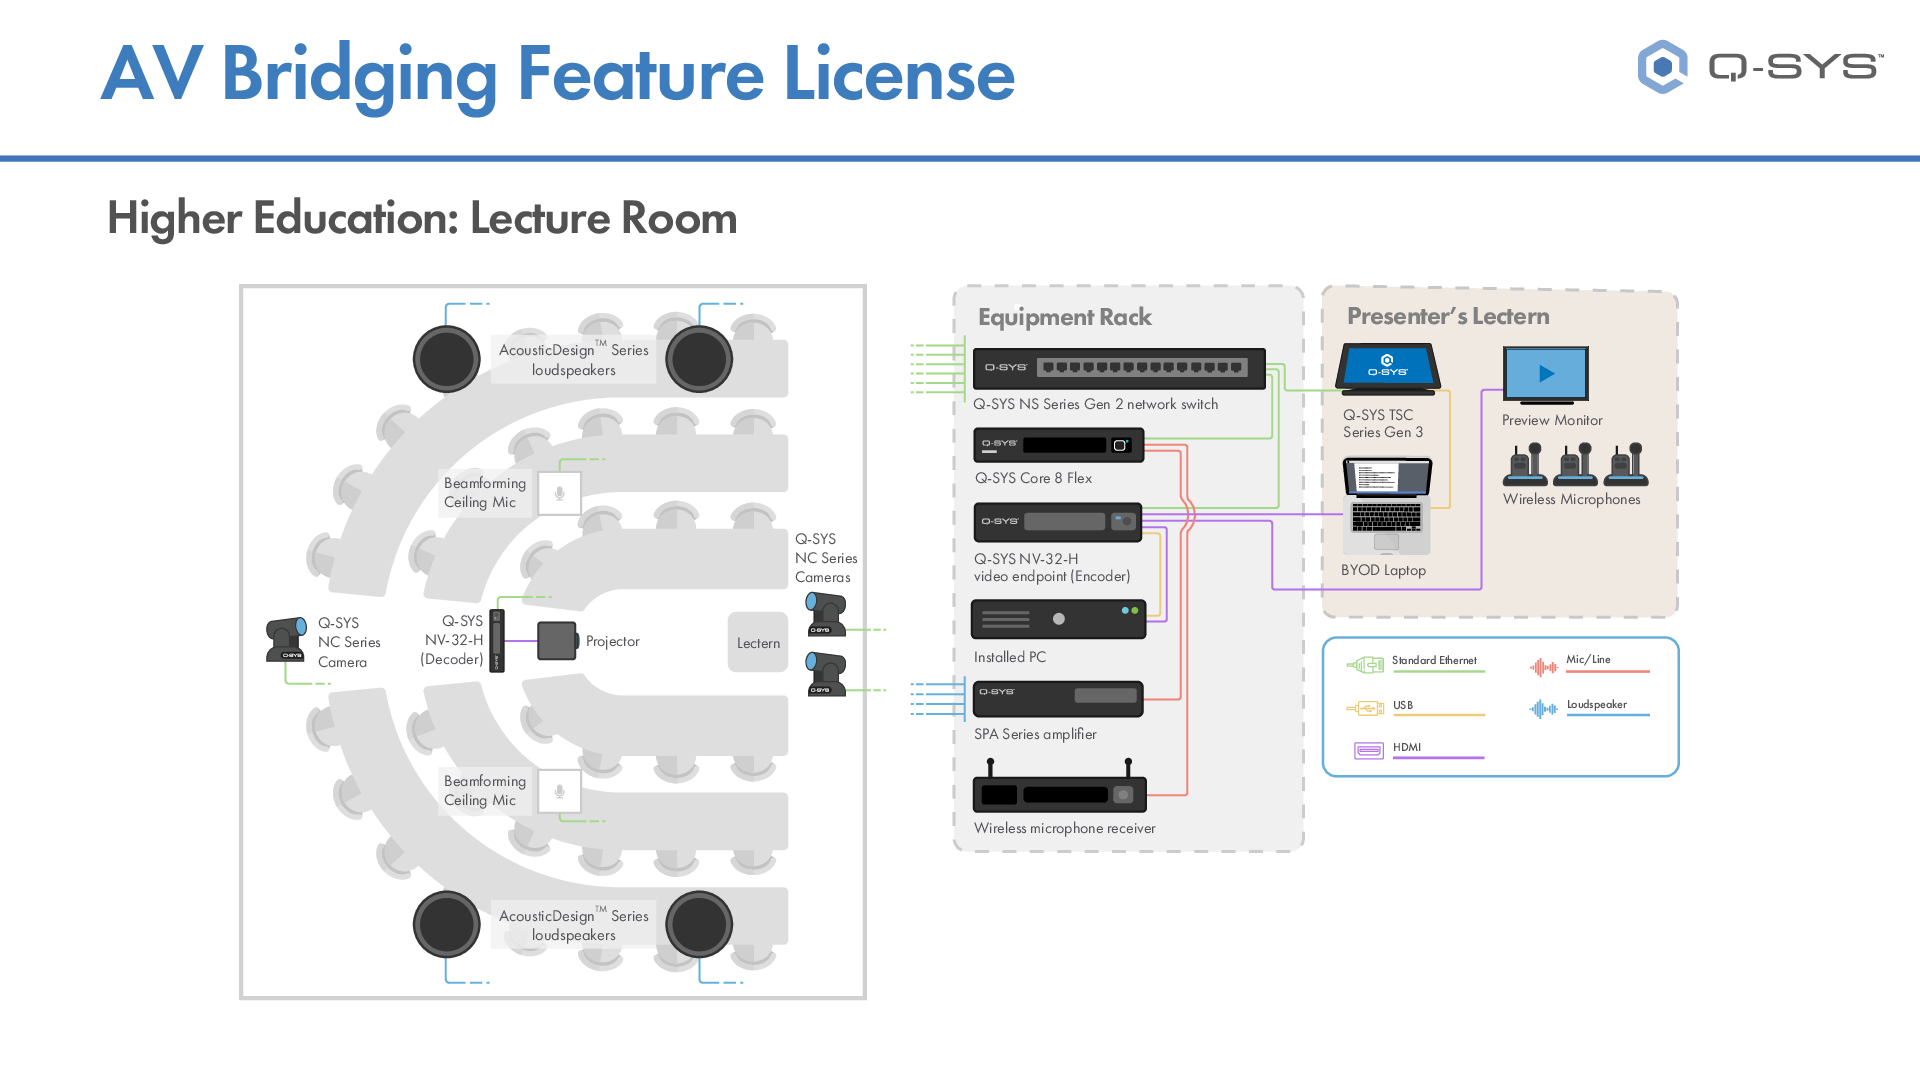Select the lower Beamforming Ceiling Mic icon
Image resolution: width=1920 pixels, height=1080 pixels.
(x=560, y=792)
